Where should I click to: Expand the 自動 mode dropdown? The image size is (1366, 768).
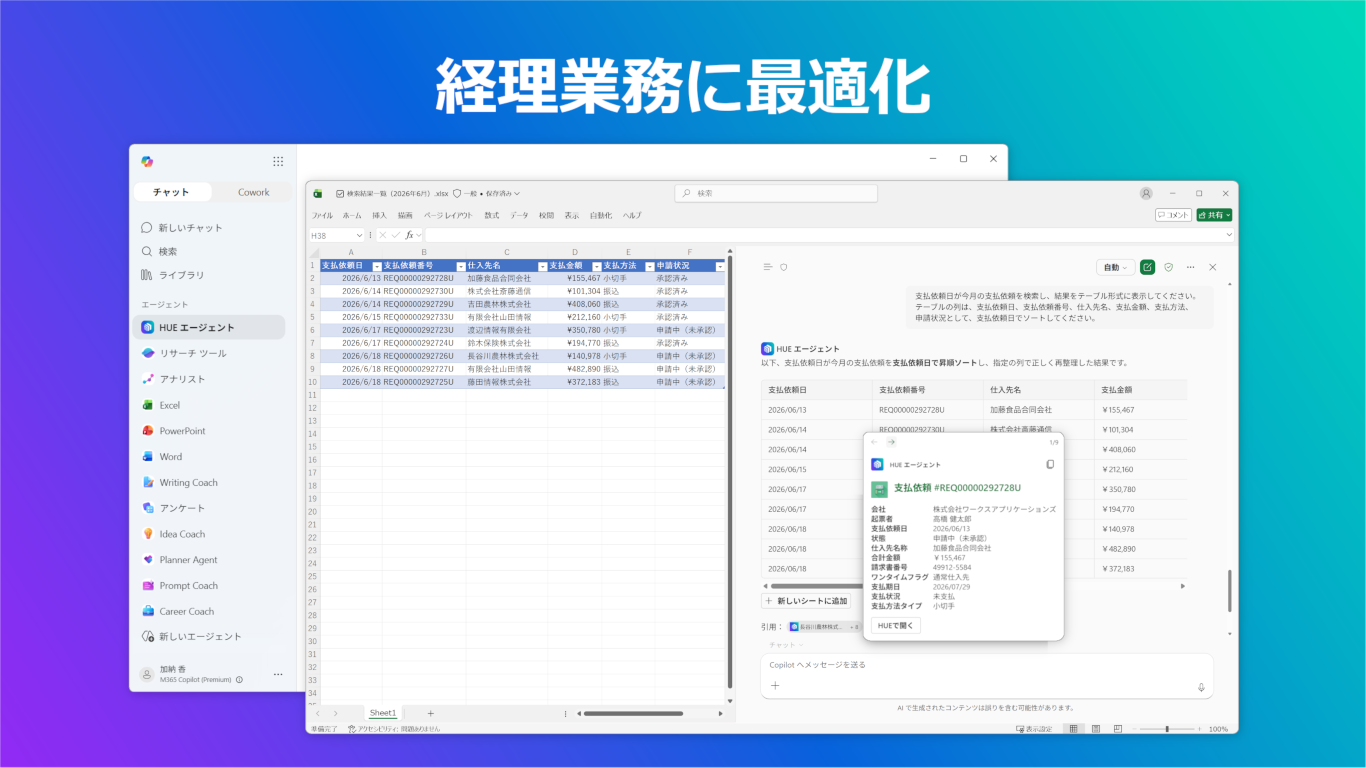pos(1114,267)
